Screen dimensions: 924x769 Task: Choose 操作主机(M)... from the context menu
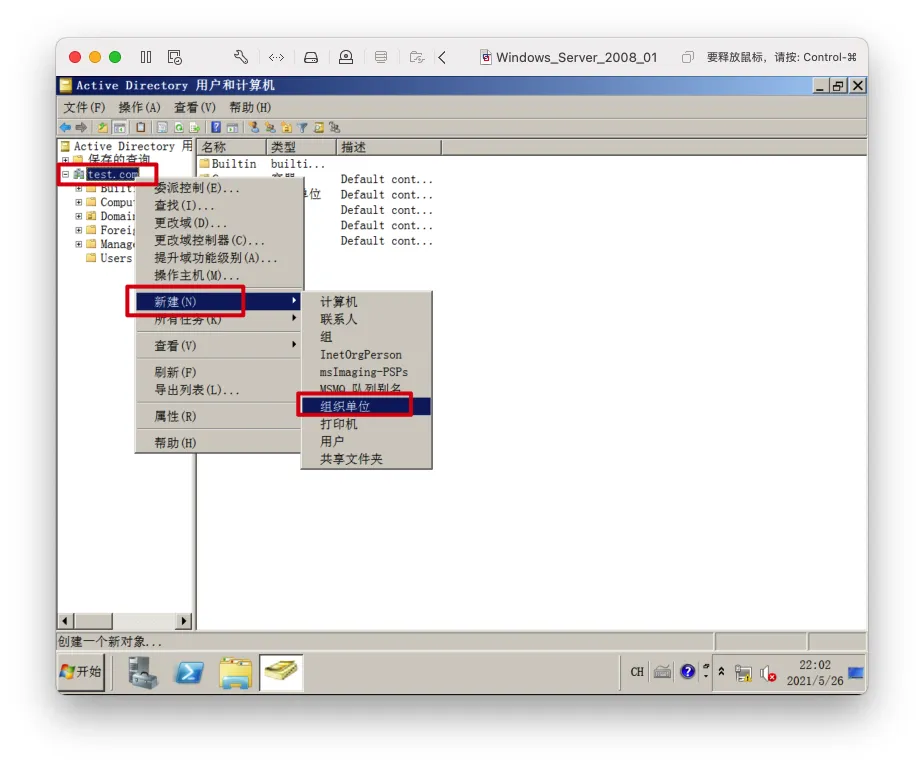click(x=219, y=276)
